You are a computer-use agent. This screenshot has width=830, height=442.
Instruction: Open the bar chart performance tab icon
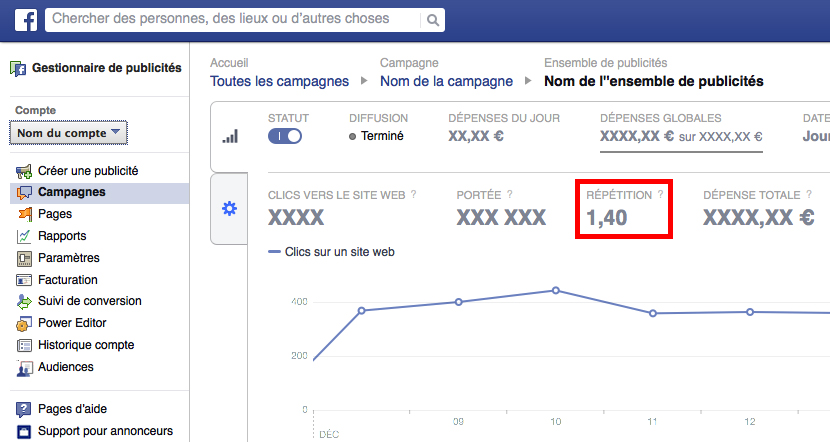click(229, 136)
